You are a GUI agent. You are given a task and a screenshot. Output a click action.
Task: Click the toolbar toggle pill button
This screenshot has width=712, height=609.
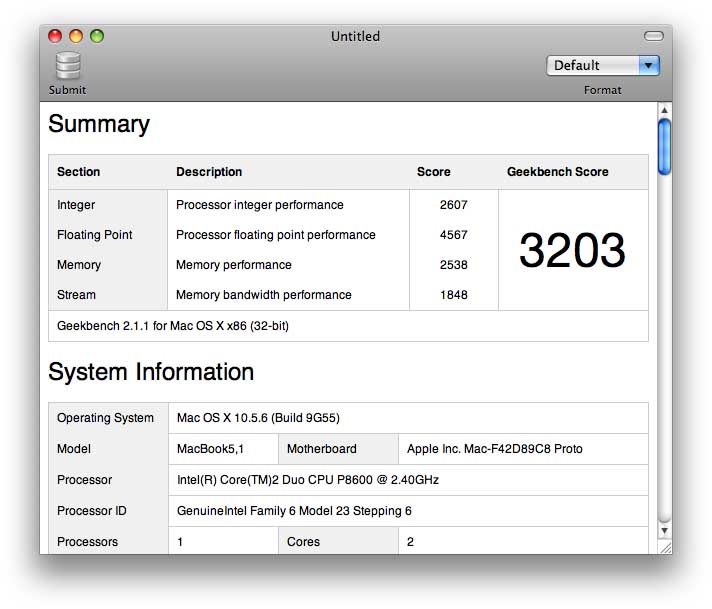pos(653,36)
